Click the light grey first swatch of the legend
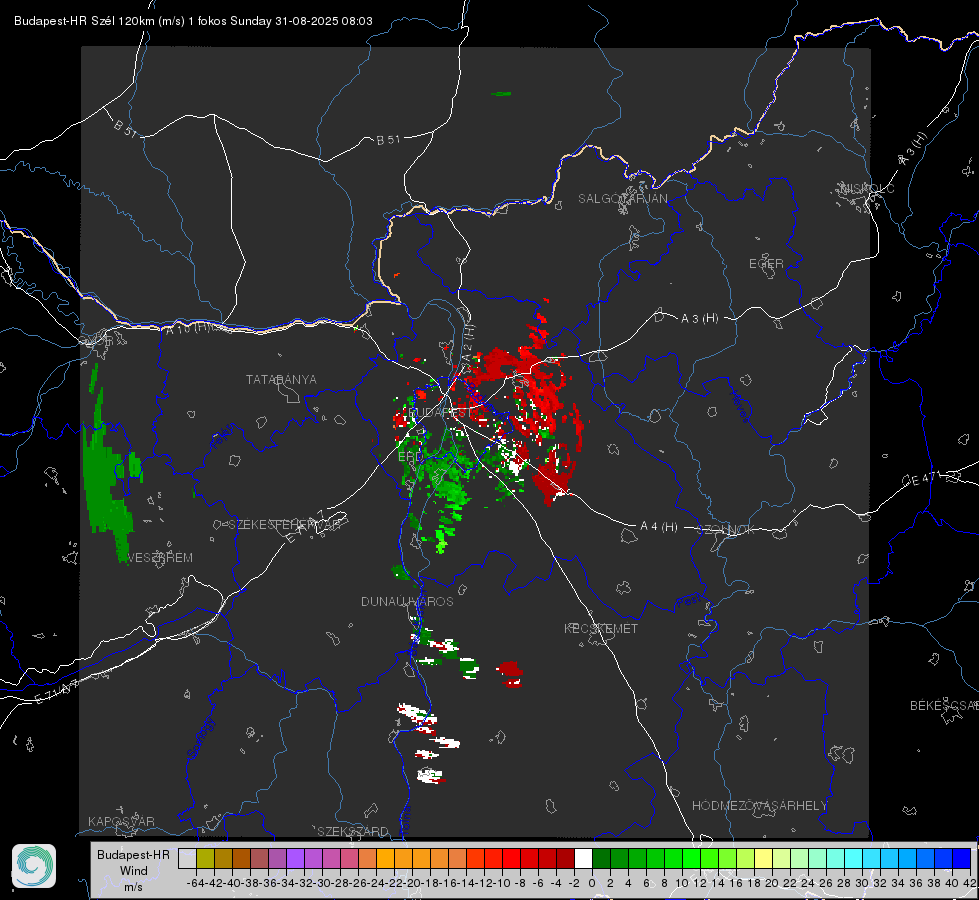 click(187, 858)
